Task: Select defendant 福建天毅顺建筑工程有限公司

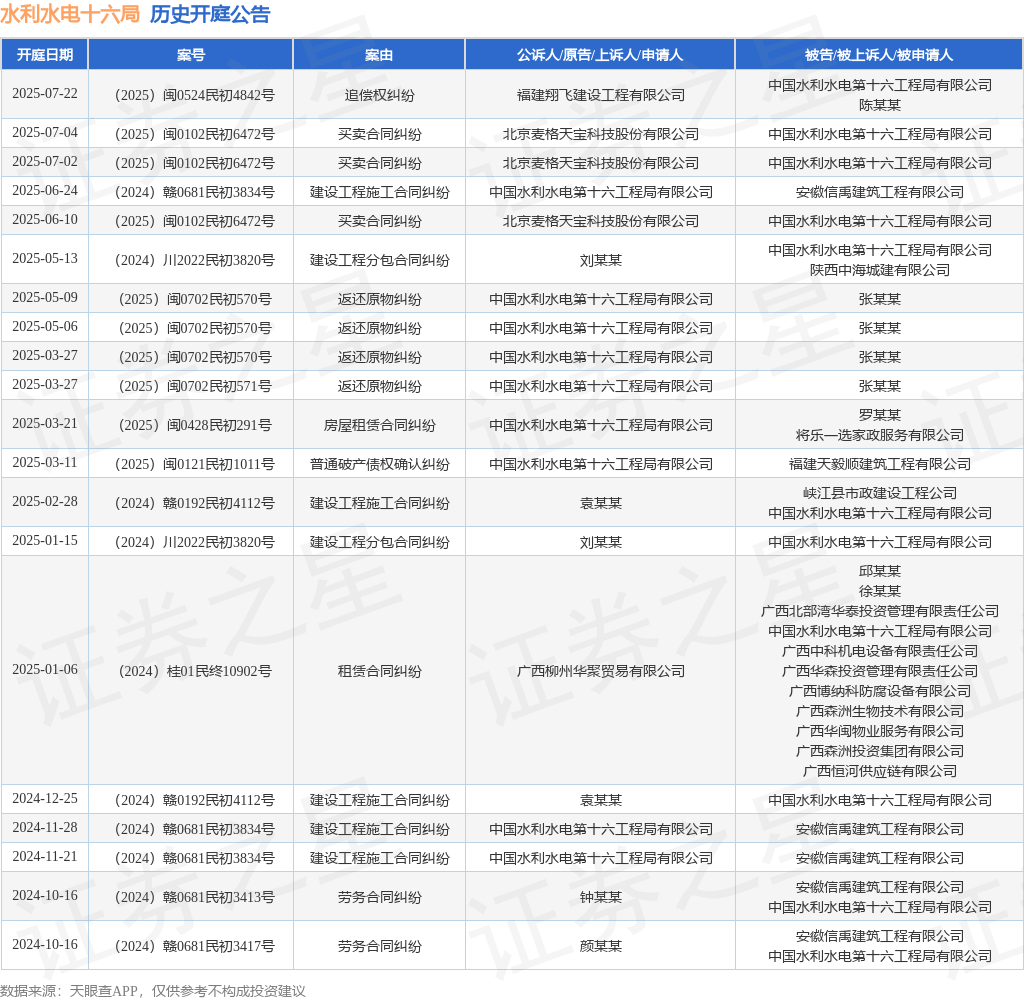Action: [880, 464]
